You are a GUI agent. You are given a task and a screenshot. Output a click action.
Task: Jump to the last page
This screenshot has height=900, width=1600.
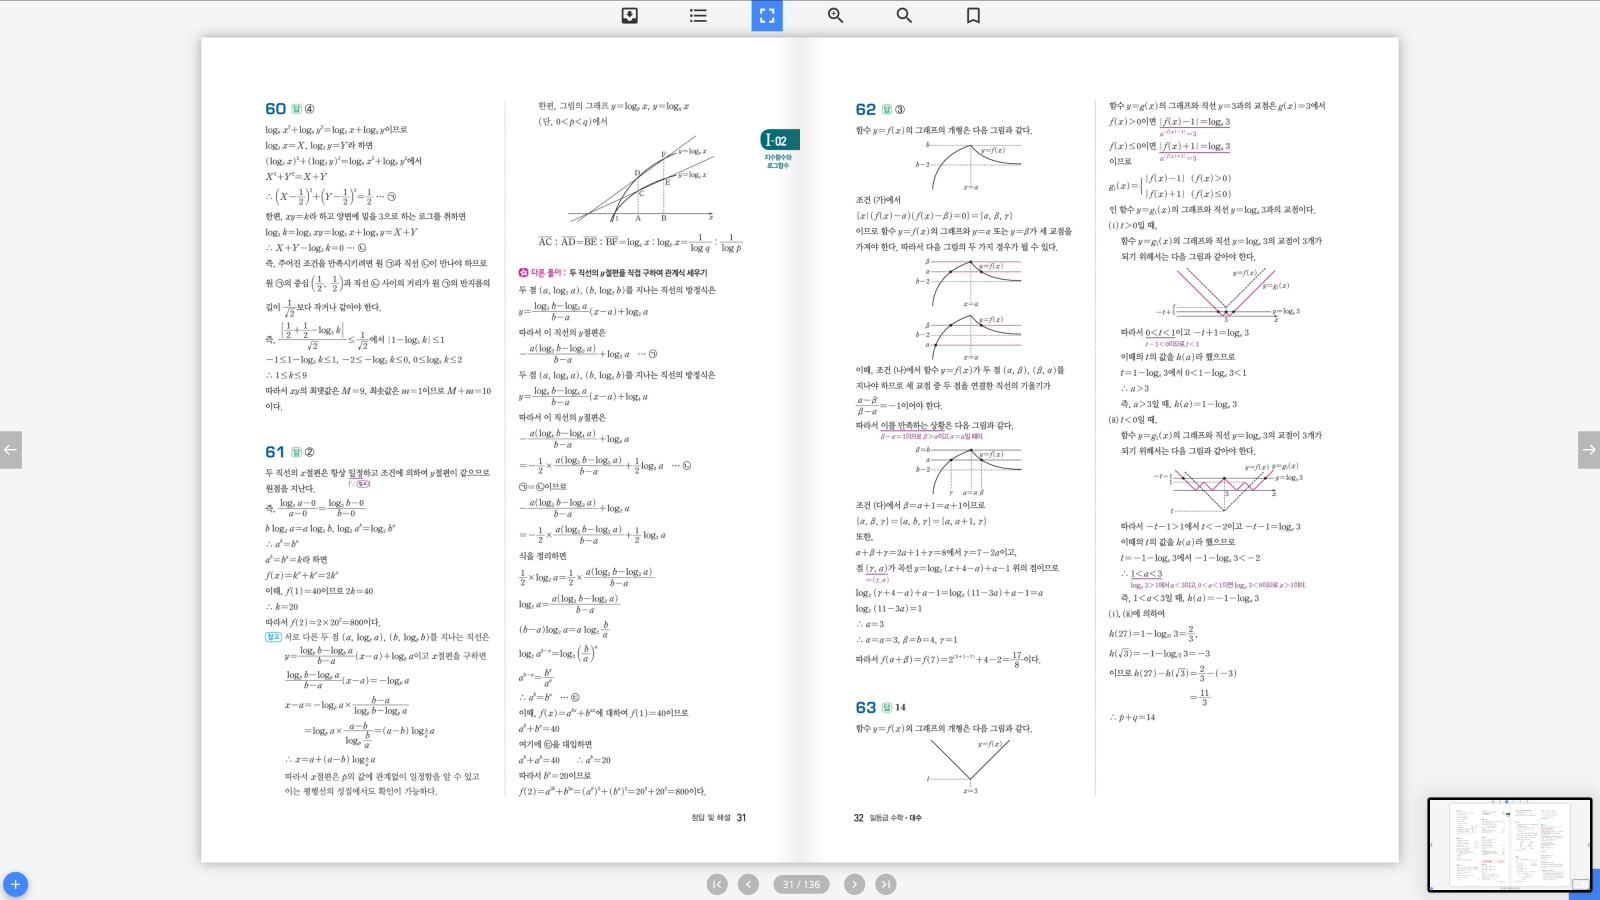[886, 884]
